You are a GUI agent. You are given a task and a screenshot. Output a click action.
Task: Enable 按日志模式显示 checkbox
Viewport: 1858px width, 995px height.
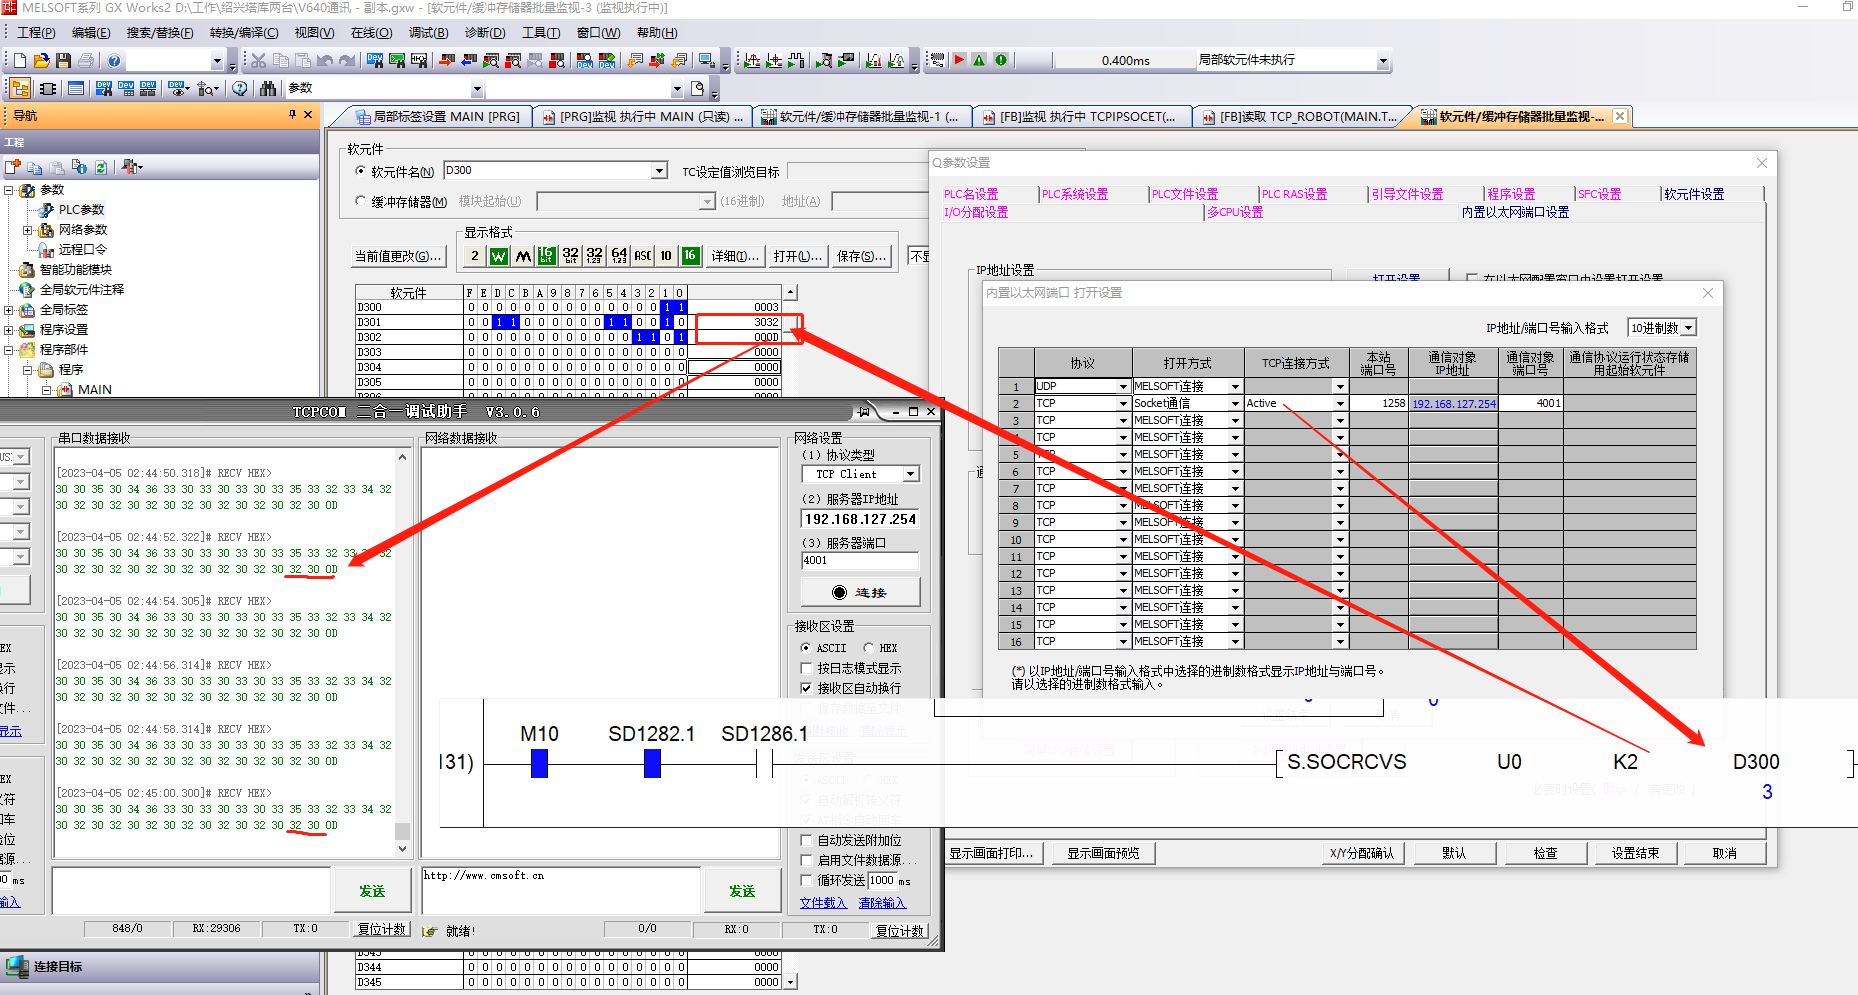(x=807, y=668)
